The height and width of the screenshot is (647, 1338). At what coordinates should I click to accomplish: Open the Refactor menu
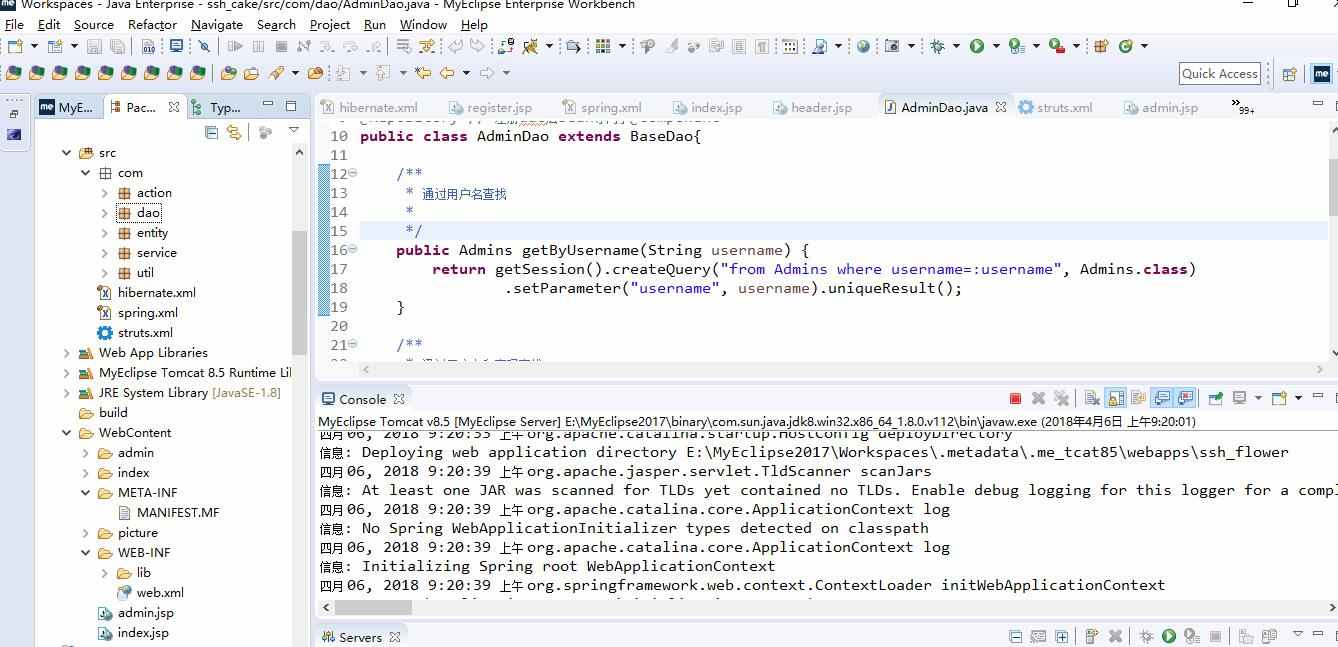tap(152, 24)
